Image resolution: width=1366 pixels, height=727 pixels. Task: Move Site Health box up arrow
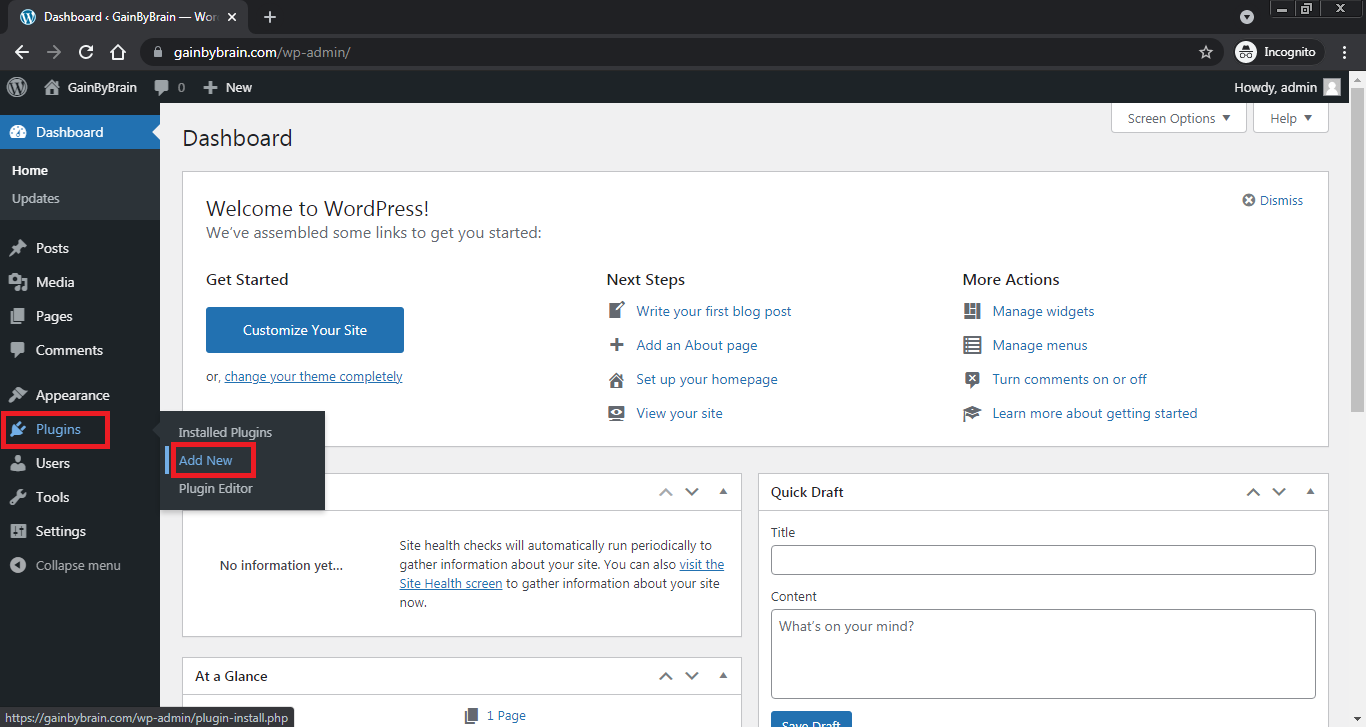(x=665, y=492)
